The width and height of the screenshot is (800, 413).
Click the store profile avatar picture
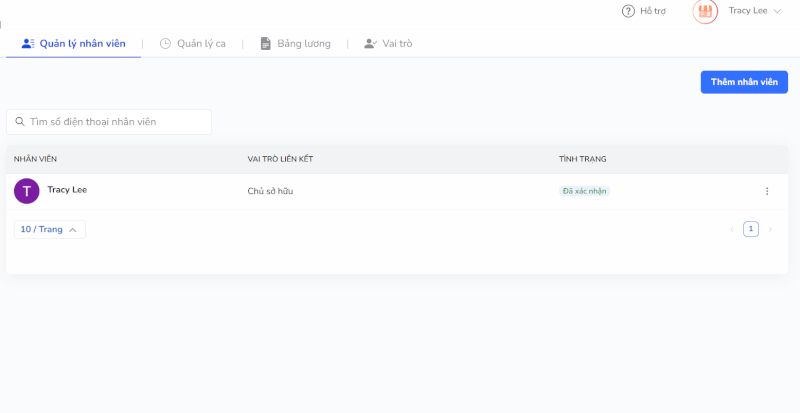[x=705, y=11]
